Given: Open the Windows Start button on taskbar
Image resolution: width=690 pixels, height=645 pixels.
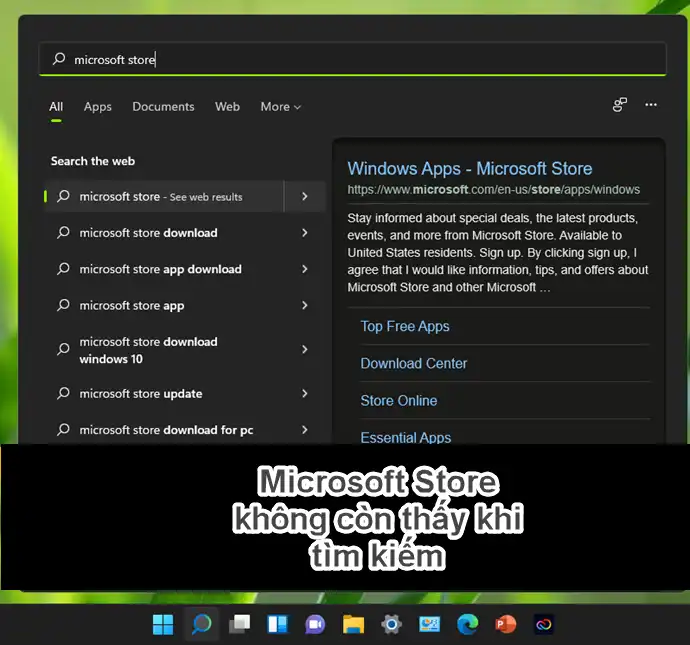Looking at the screenshot, I should tap(163, 624).
